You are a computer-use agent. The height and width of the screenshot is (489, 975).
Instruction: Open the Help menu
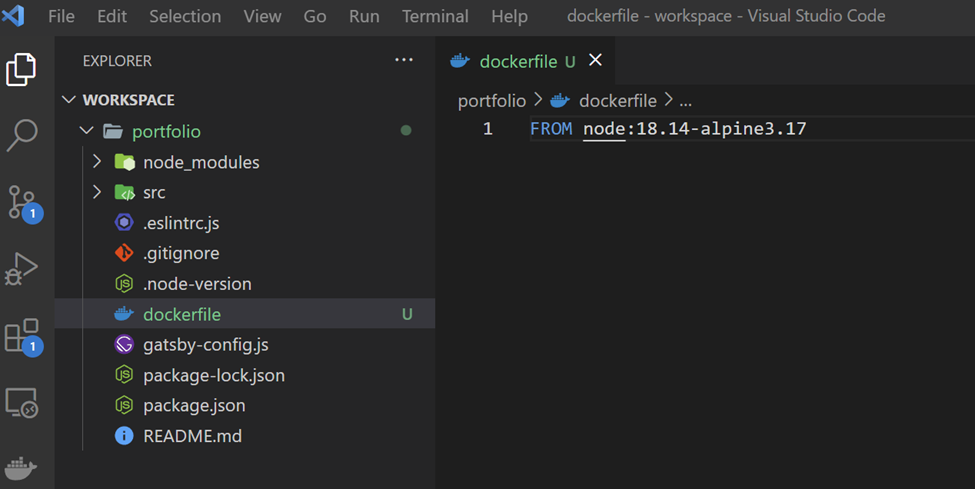(509, 16)
